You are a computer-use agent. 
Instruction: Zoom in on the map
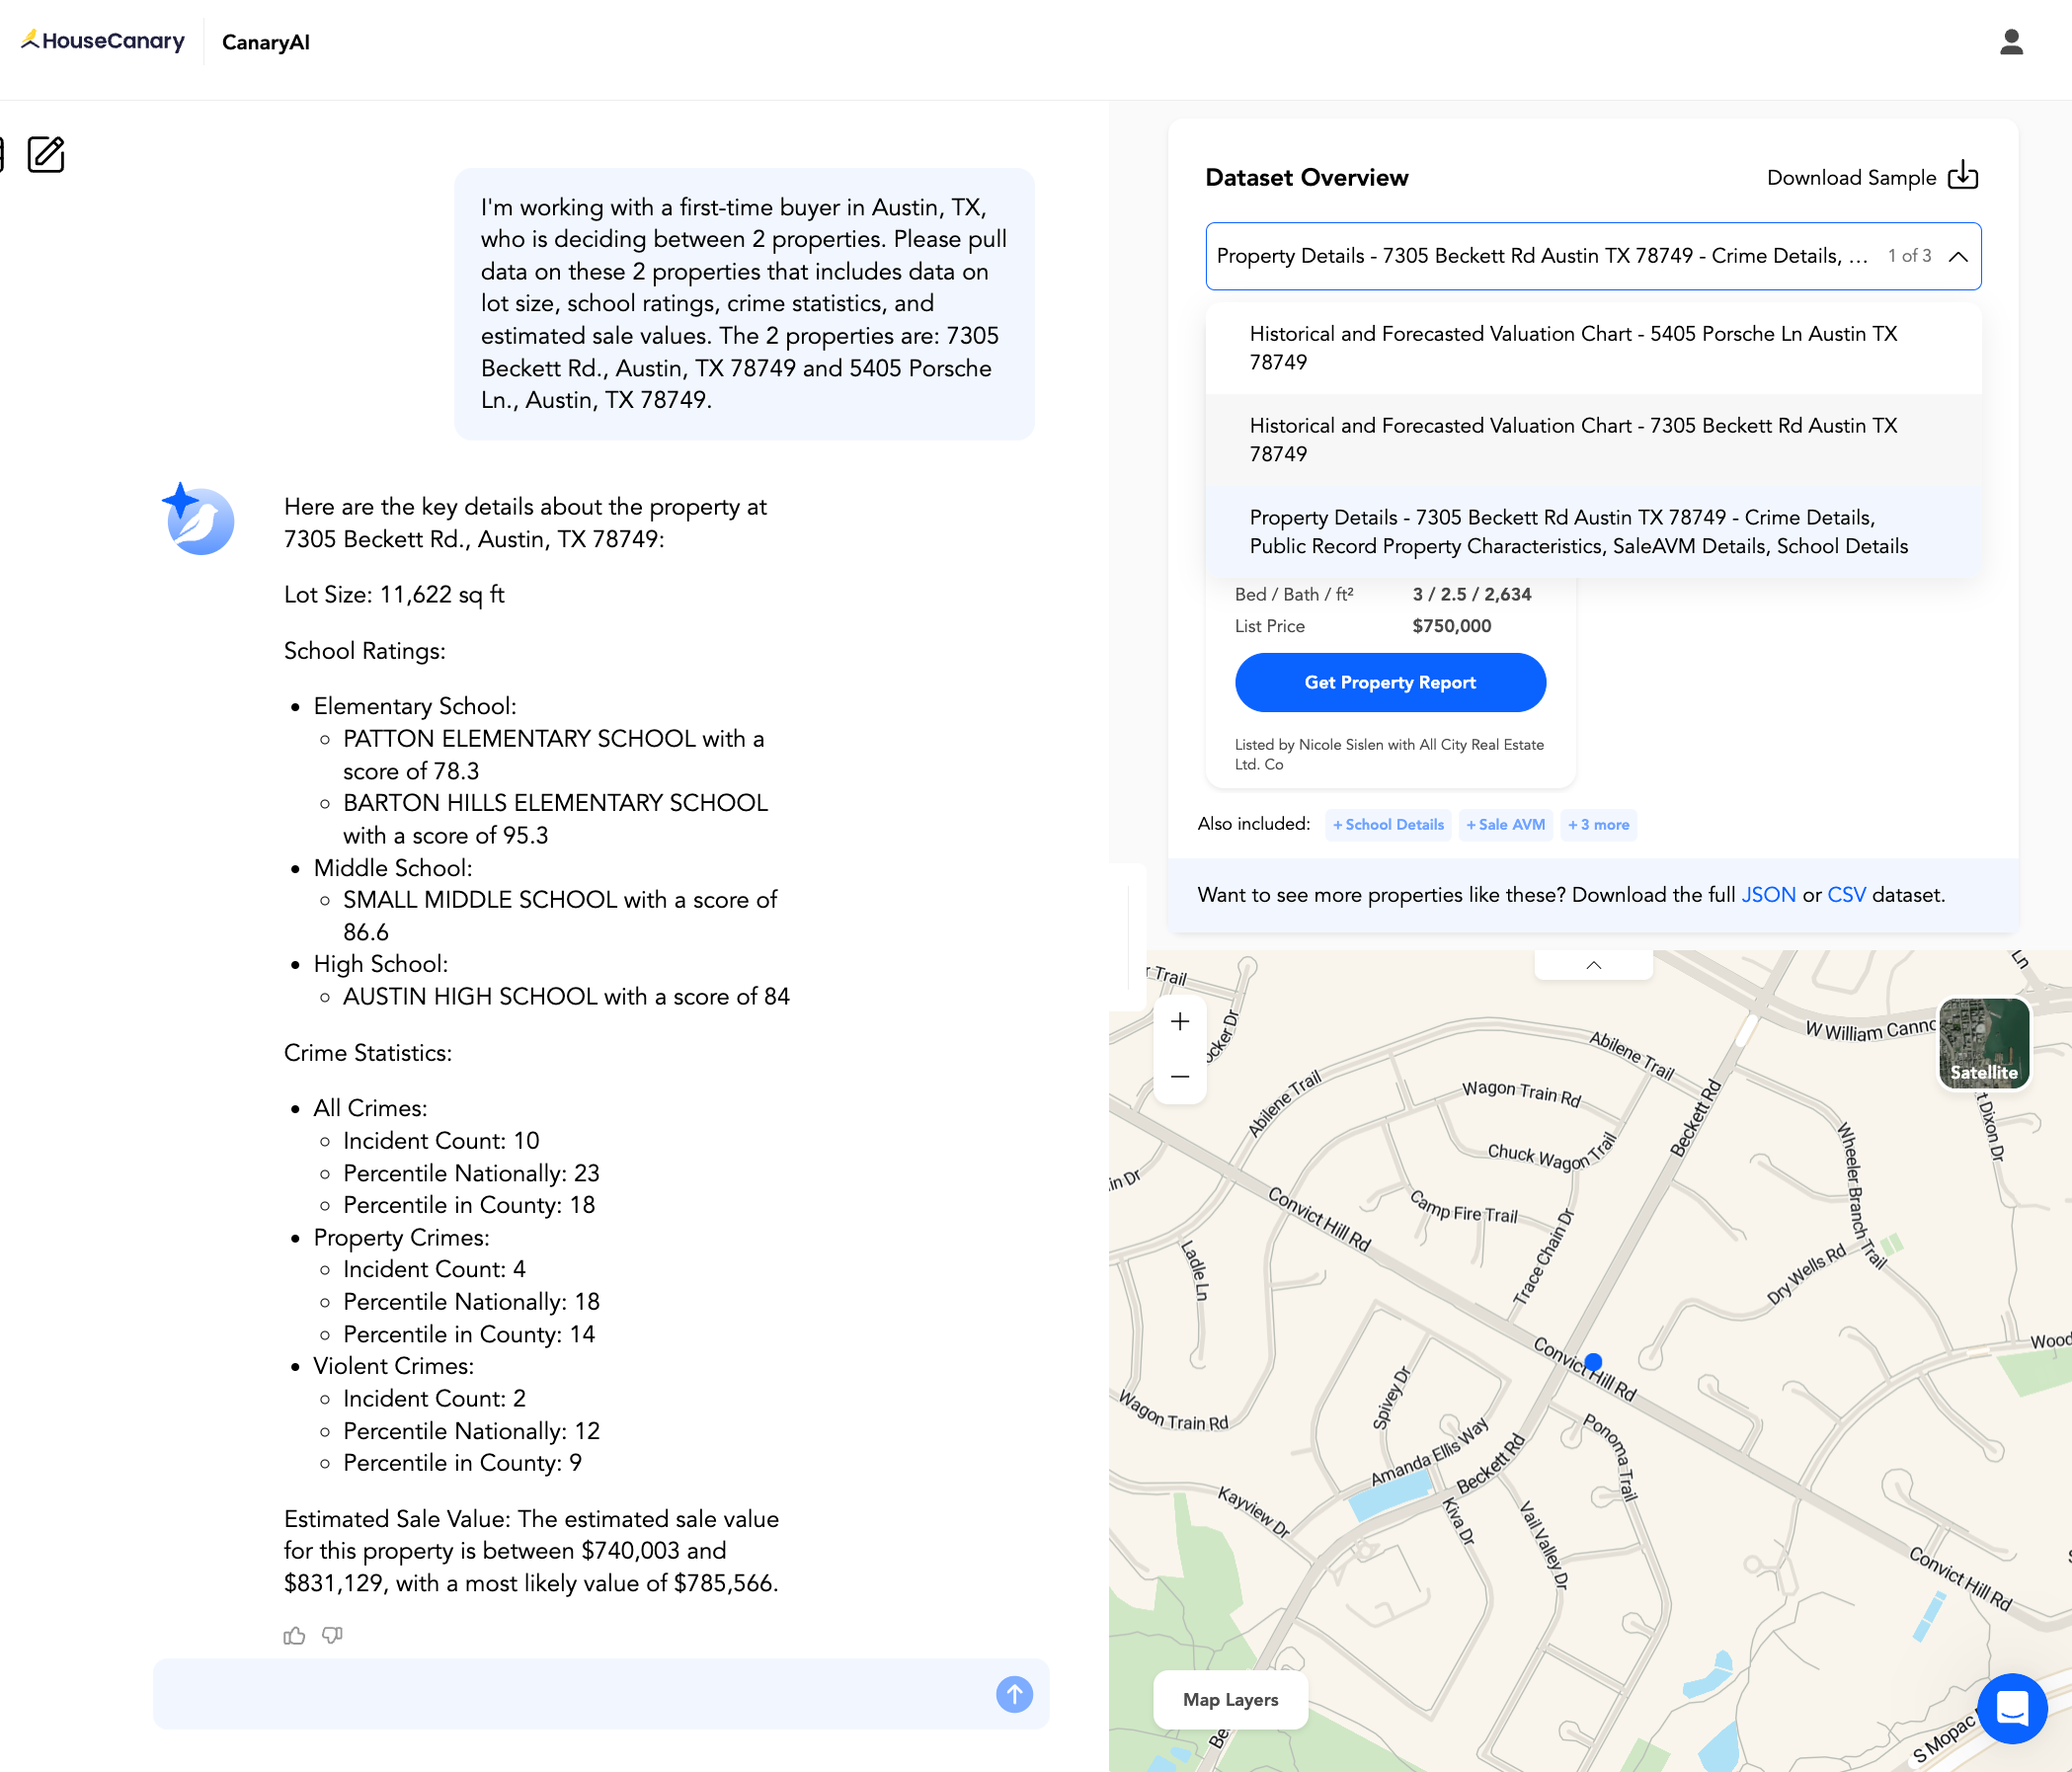coord(1180,1020)
